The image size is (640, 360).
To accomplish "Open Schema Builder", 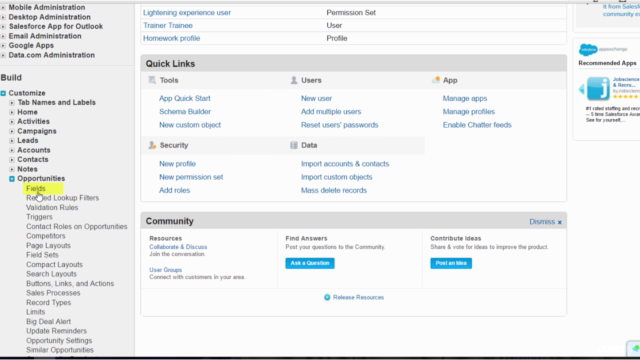I will point(185,111).
